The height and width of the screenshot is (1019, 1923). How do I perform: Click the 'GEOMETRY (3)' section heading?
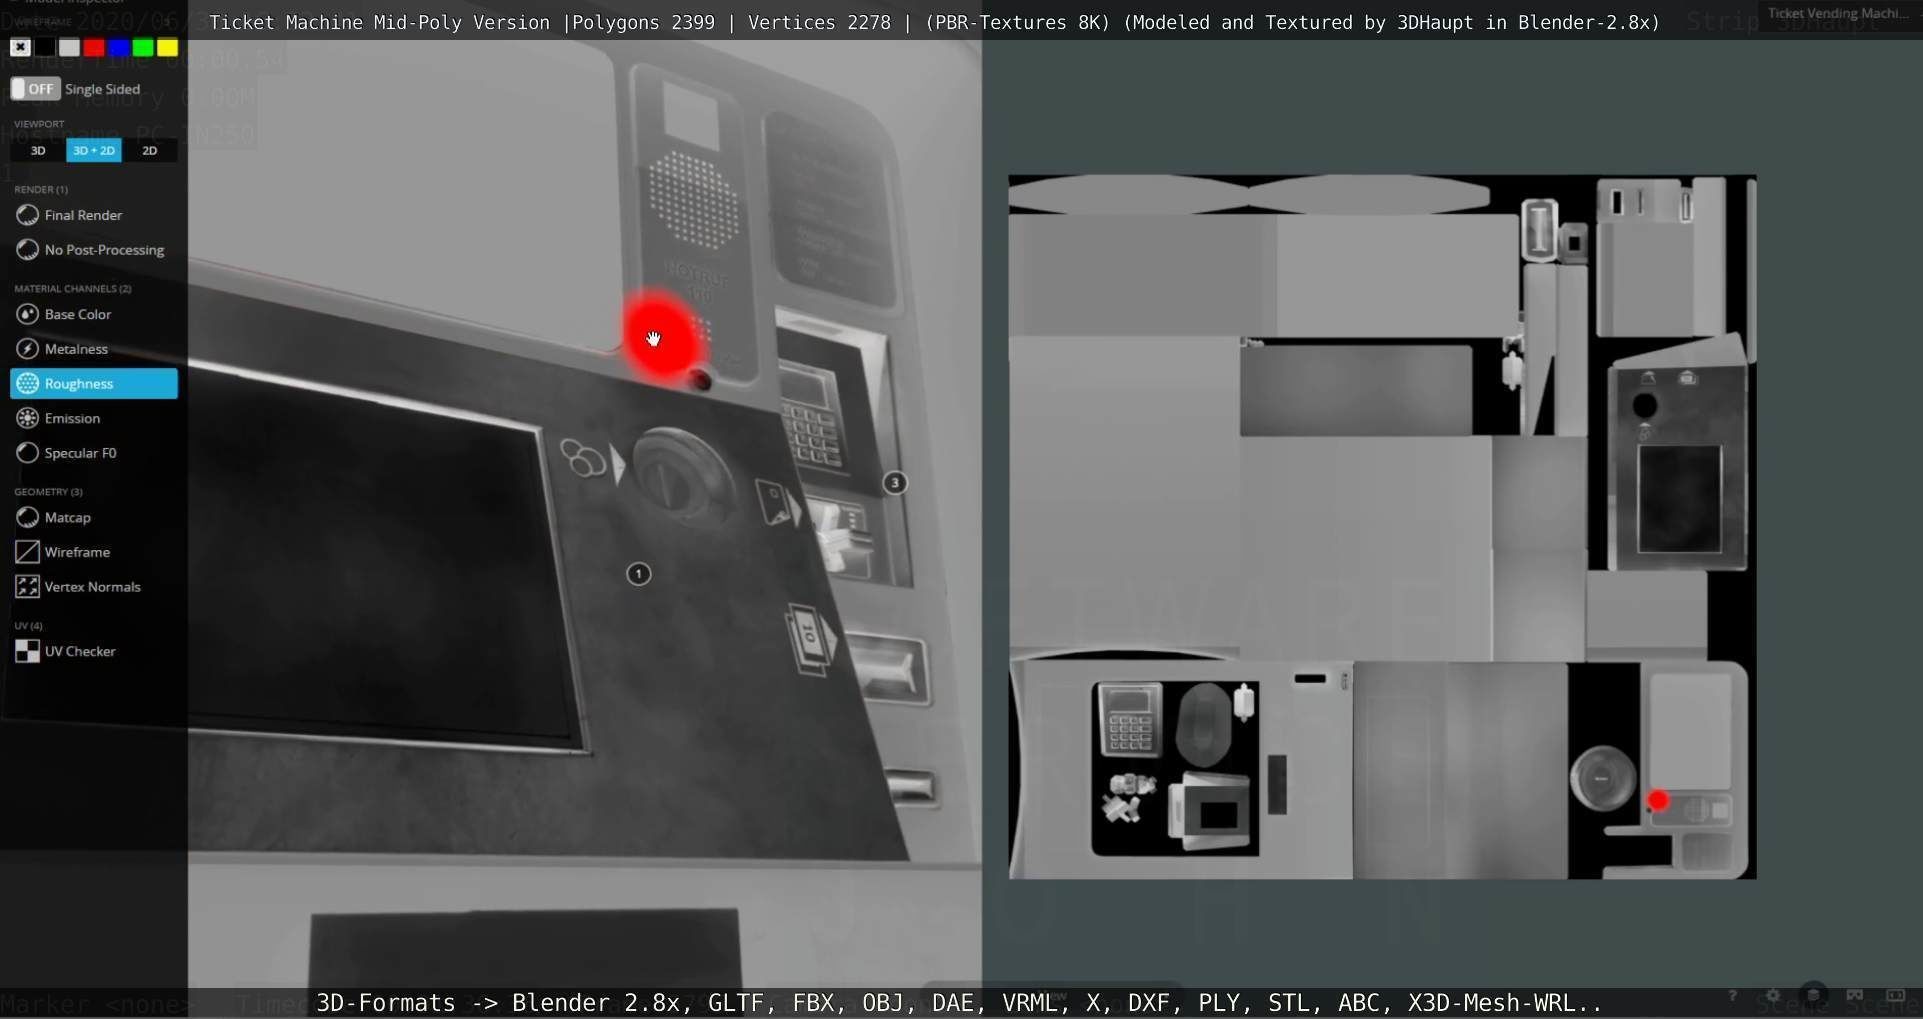point(48,492)
